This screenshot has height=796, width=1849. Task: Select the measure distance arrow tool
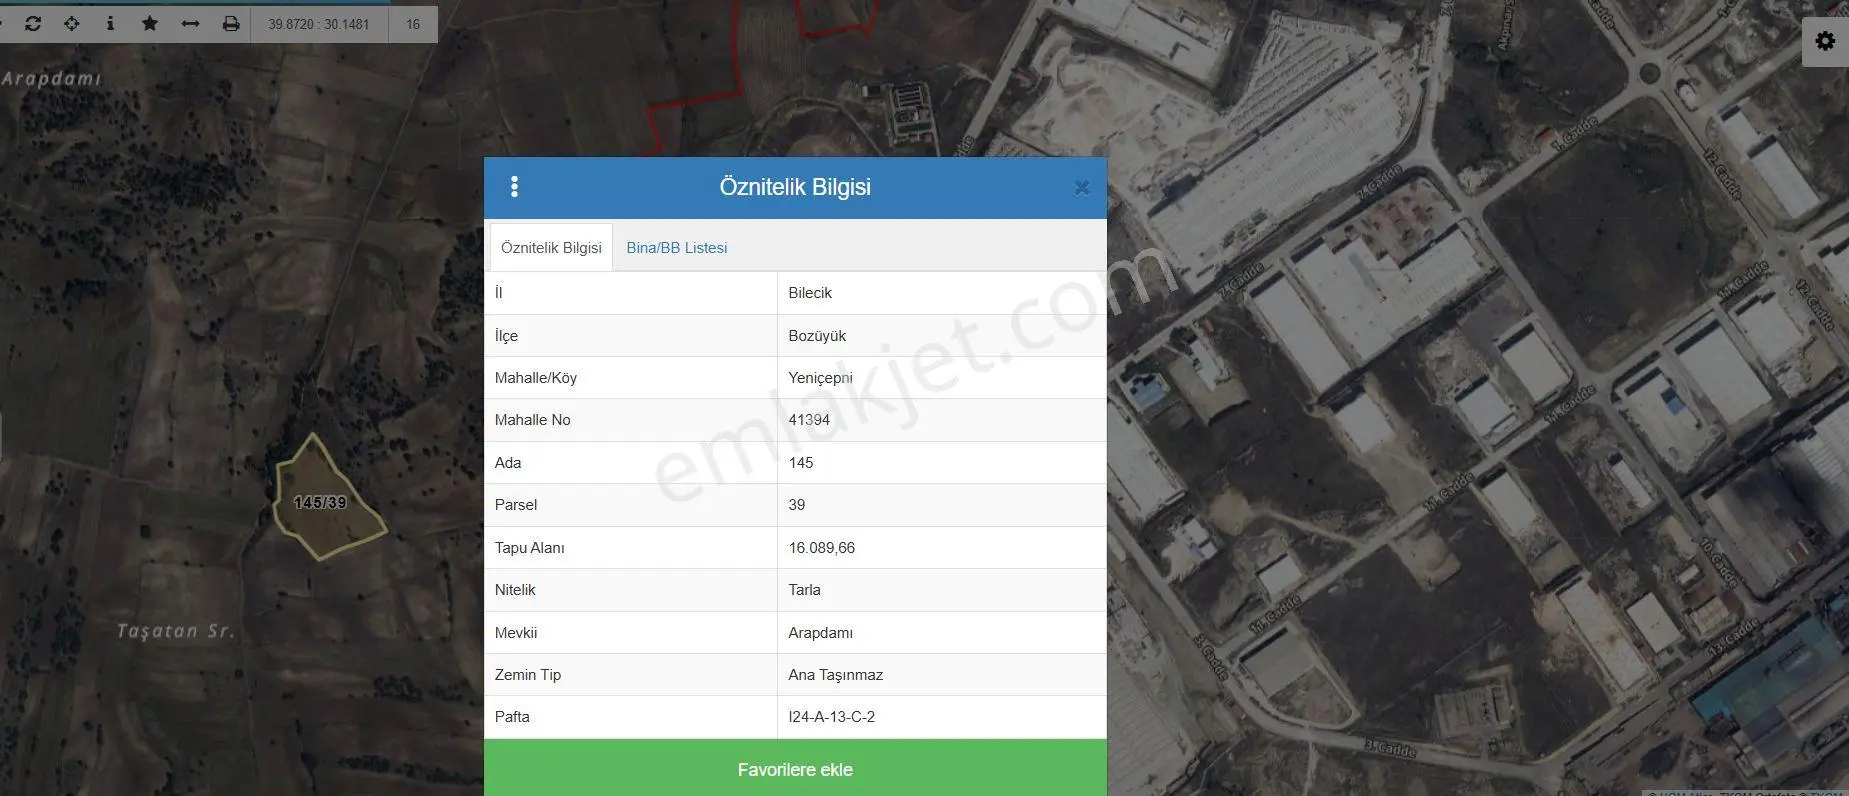click(190, 23)
